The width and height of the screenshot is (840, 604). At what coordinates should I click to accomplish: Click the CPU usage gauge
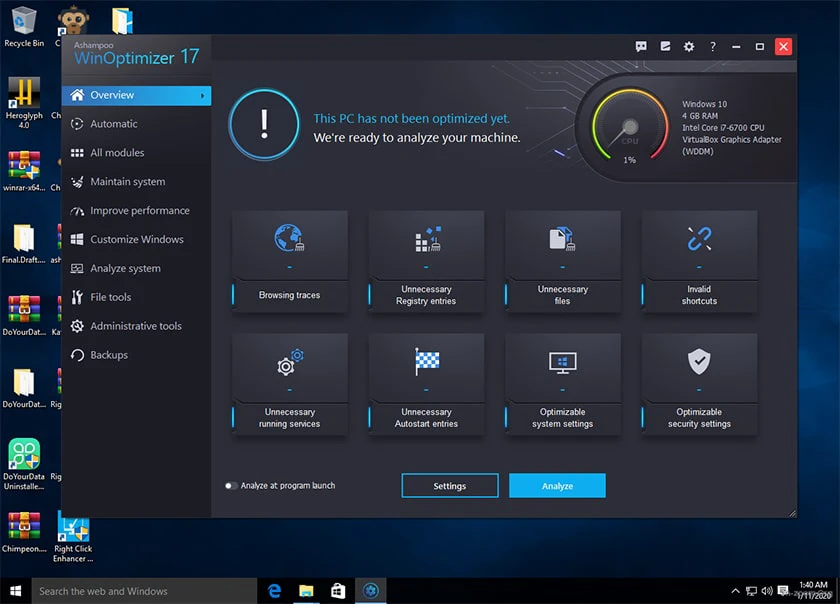tap(630, 127)
